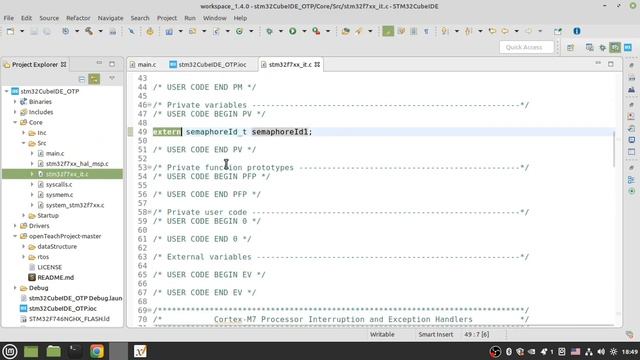Screen dimensions: 640x360
Task: Click the network tray icon
Action: click(x=589, y=351)
